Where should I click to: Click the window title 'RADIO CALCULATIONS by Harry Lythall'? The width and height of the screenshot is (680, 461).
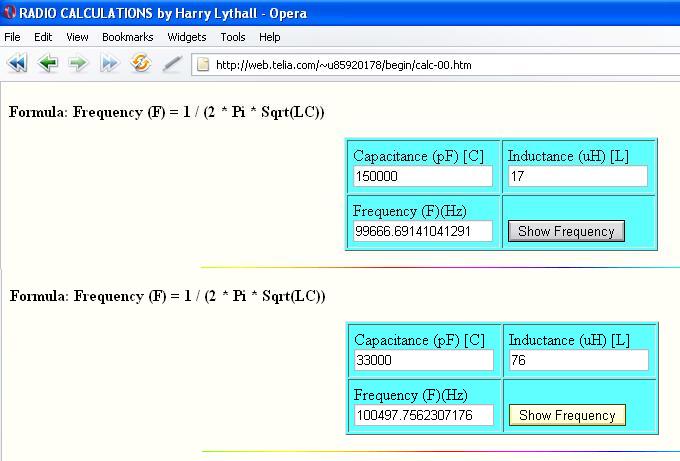coord(138,13)
